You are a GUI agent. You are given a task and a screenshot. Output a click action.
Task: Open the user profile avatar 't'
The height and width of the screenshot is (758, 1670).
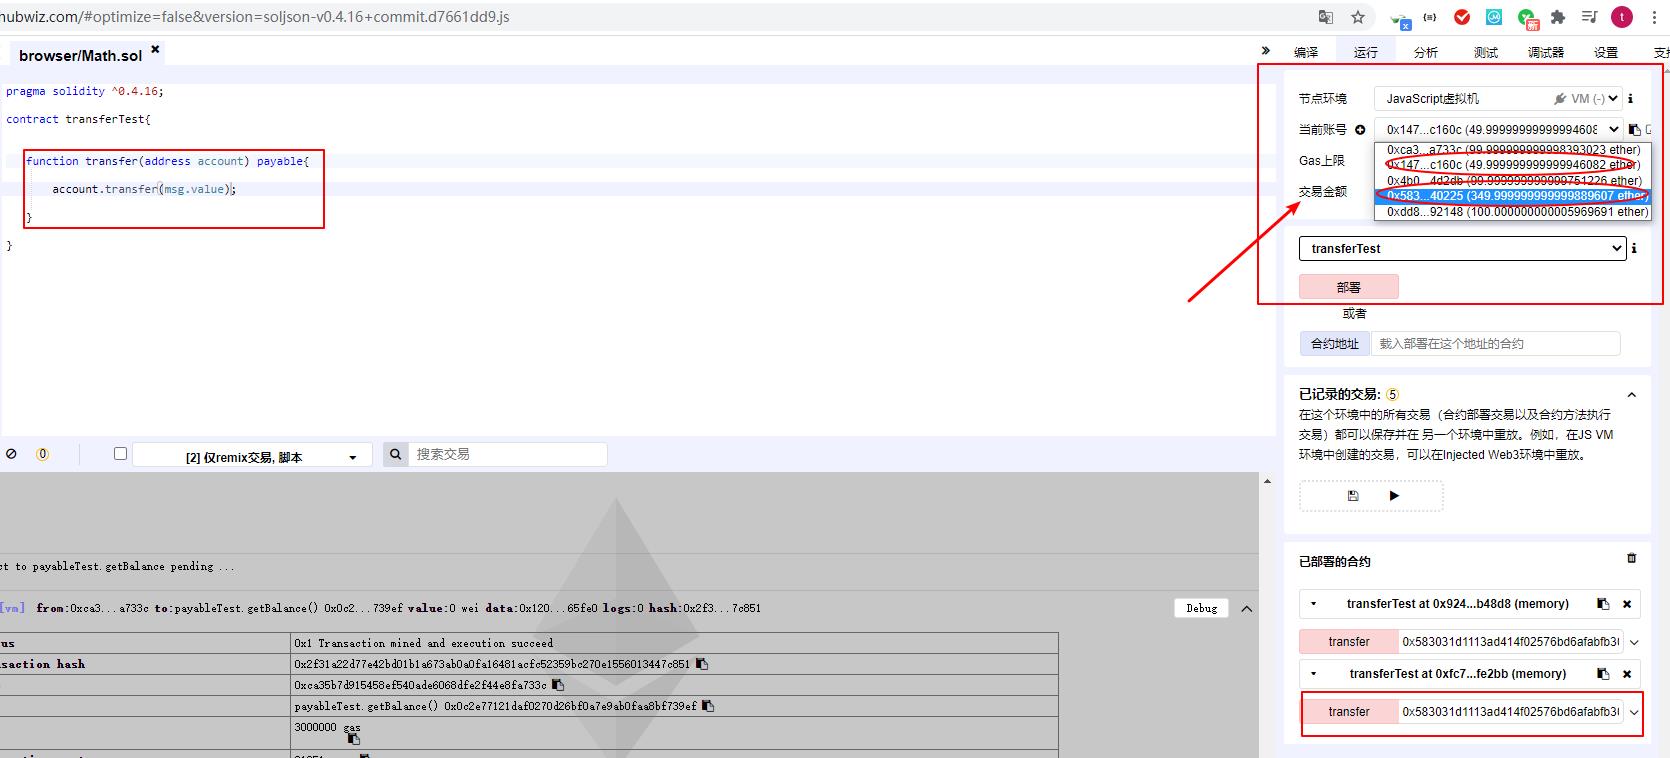(1622, 17)
